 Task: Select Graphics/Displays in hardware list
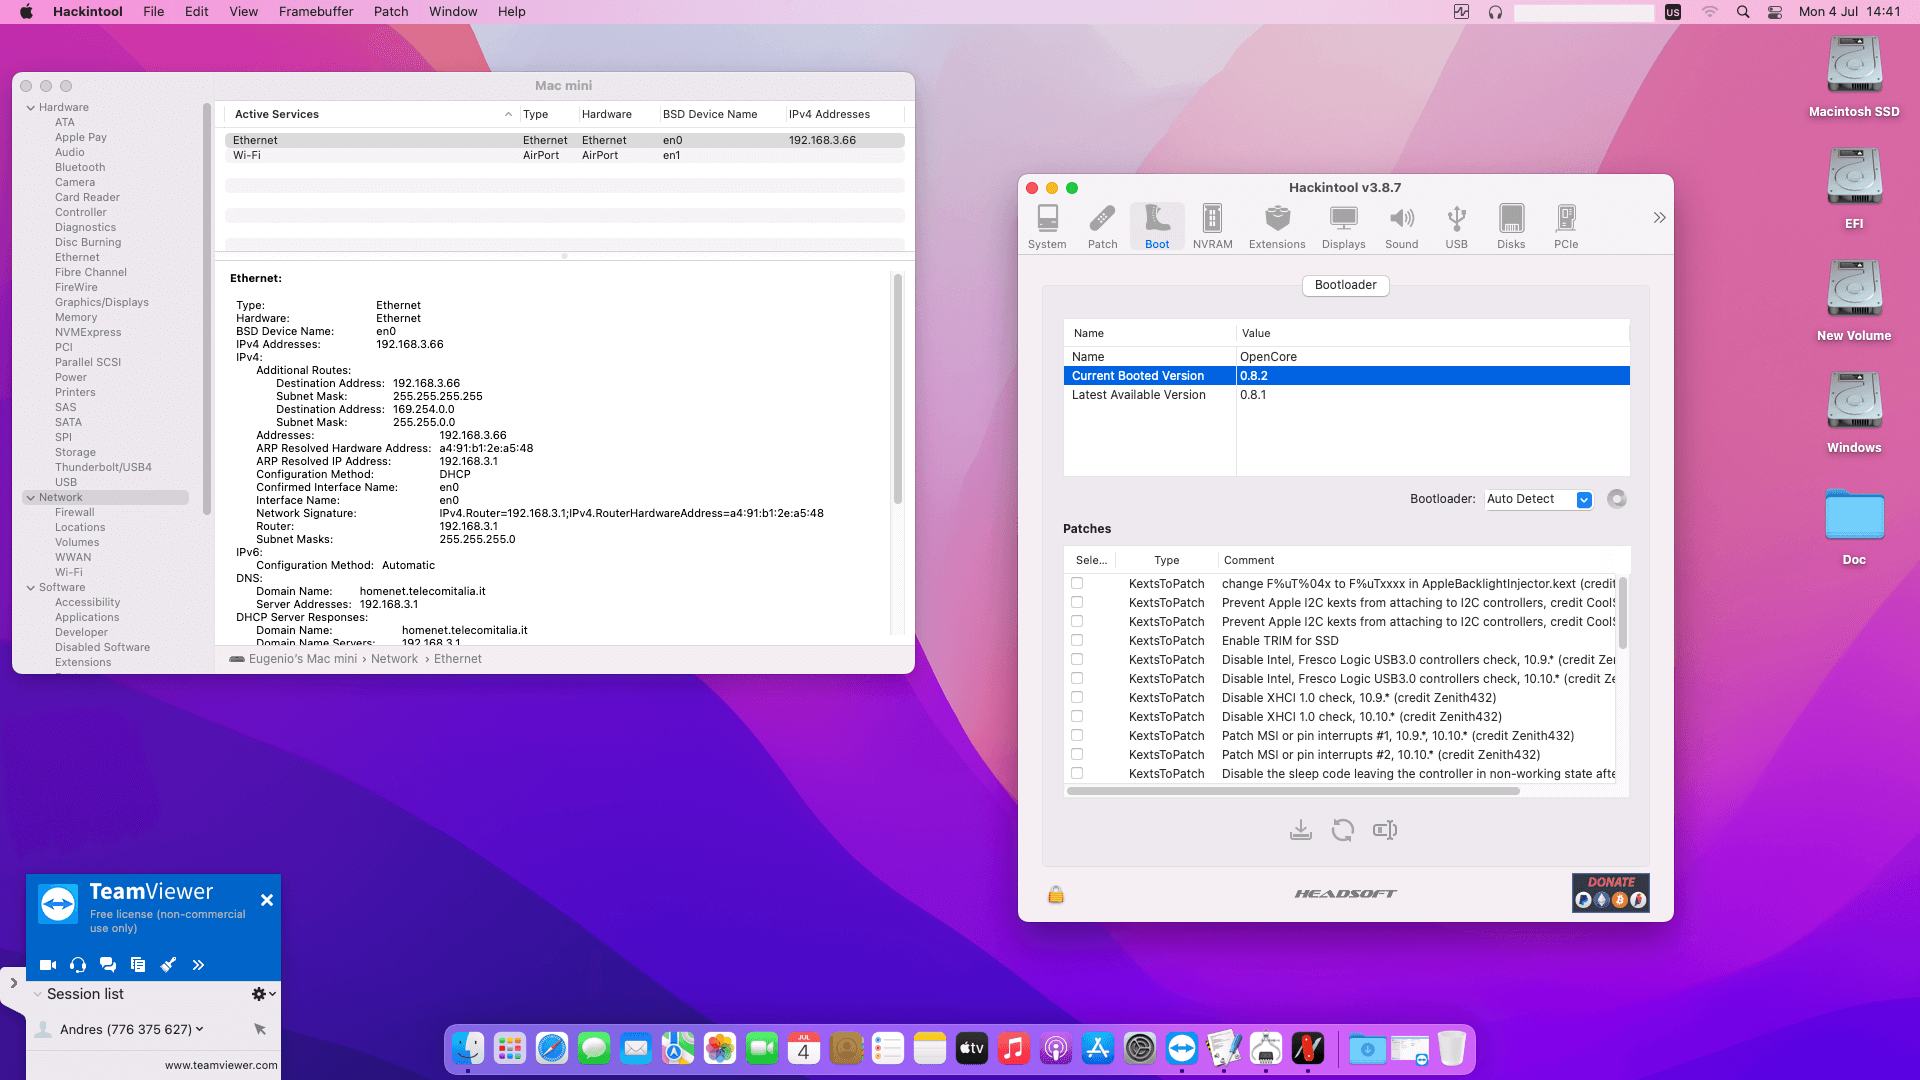(x=102, y=303)
